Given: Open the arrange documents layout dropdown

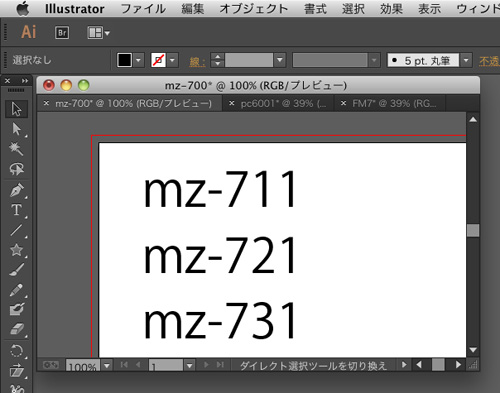Looking at the screenshot, I should point(99,33).
